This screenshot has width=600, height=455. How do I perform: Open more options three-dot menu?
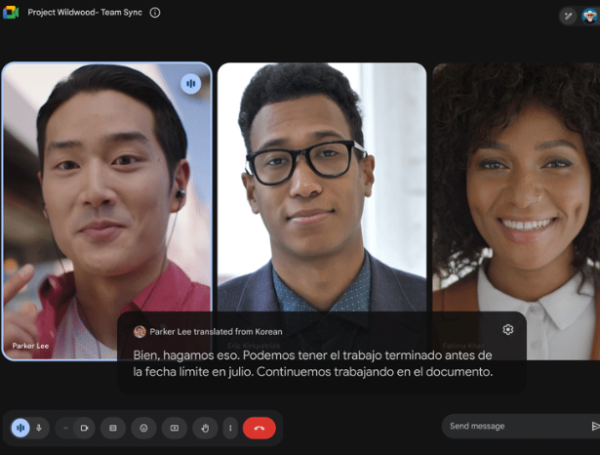pyautogui.click(x=230, y=428)
